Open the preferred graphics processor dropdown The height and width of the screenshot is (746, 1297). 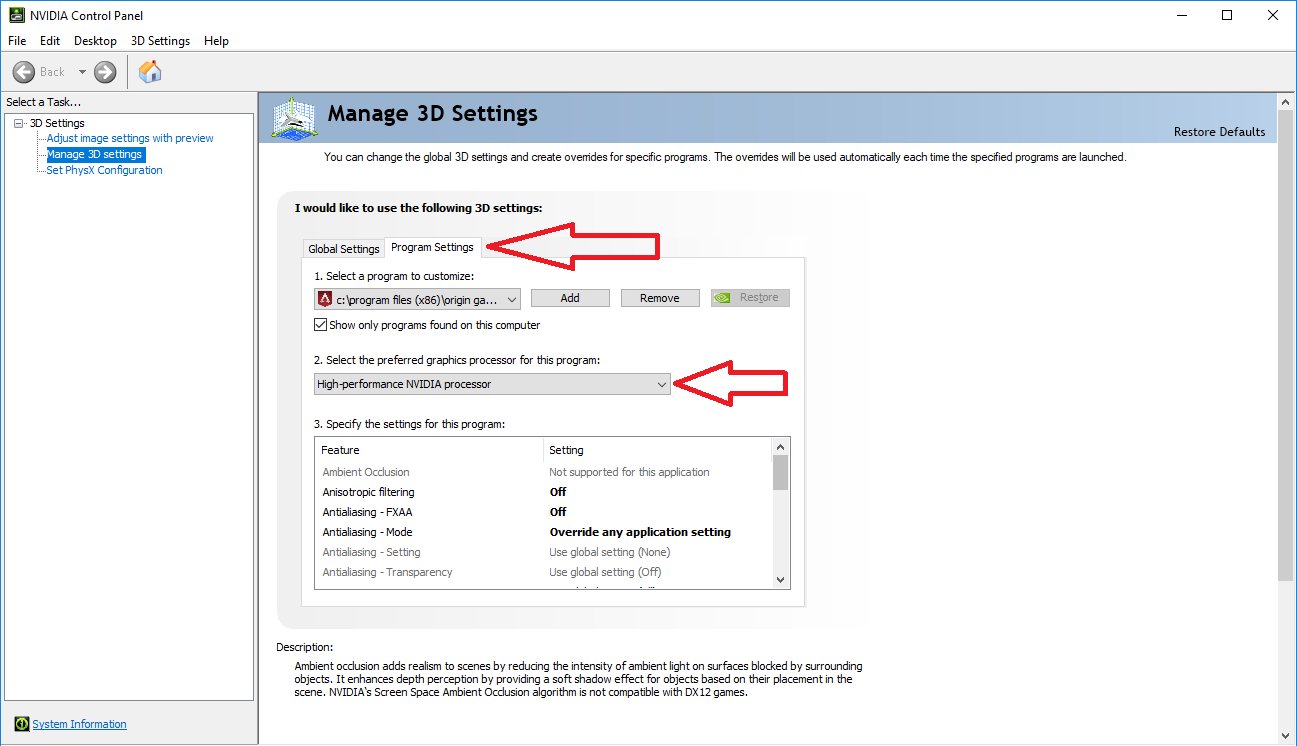(x=492, y=384)
